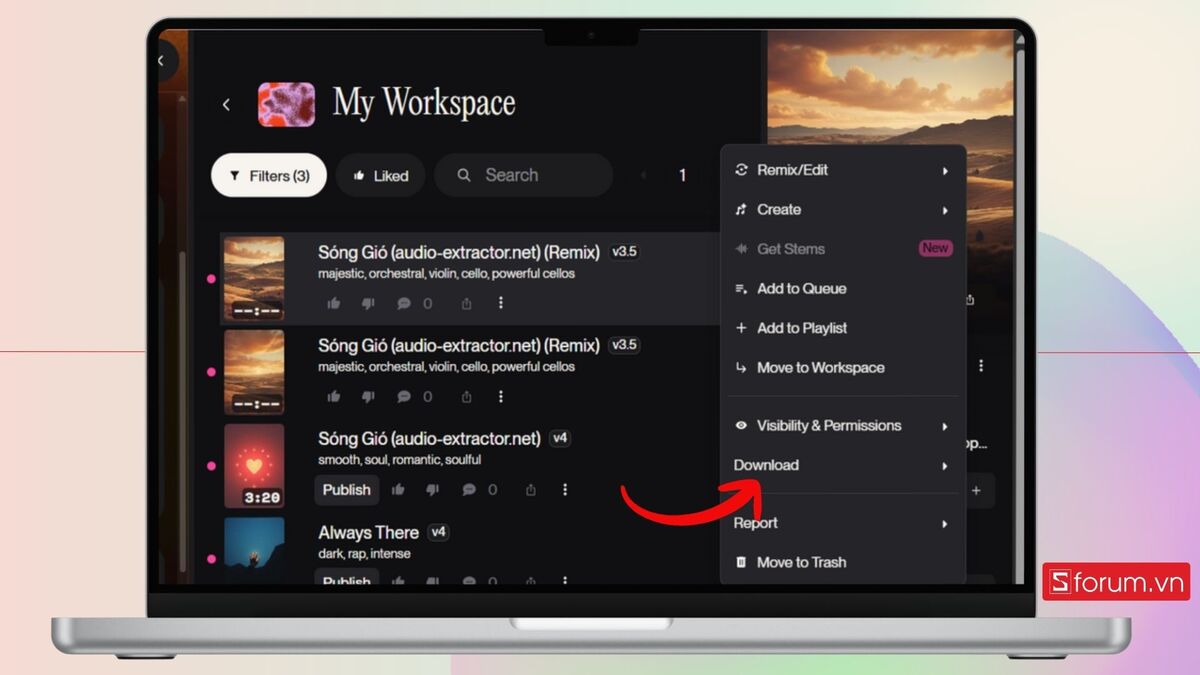Like the Sóng Gió v4 song

(x=398, y=490)
